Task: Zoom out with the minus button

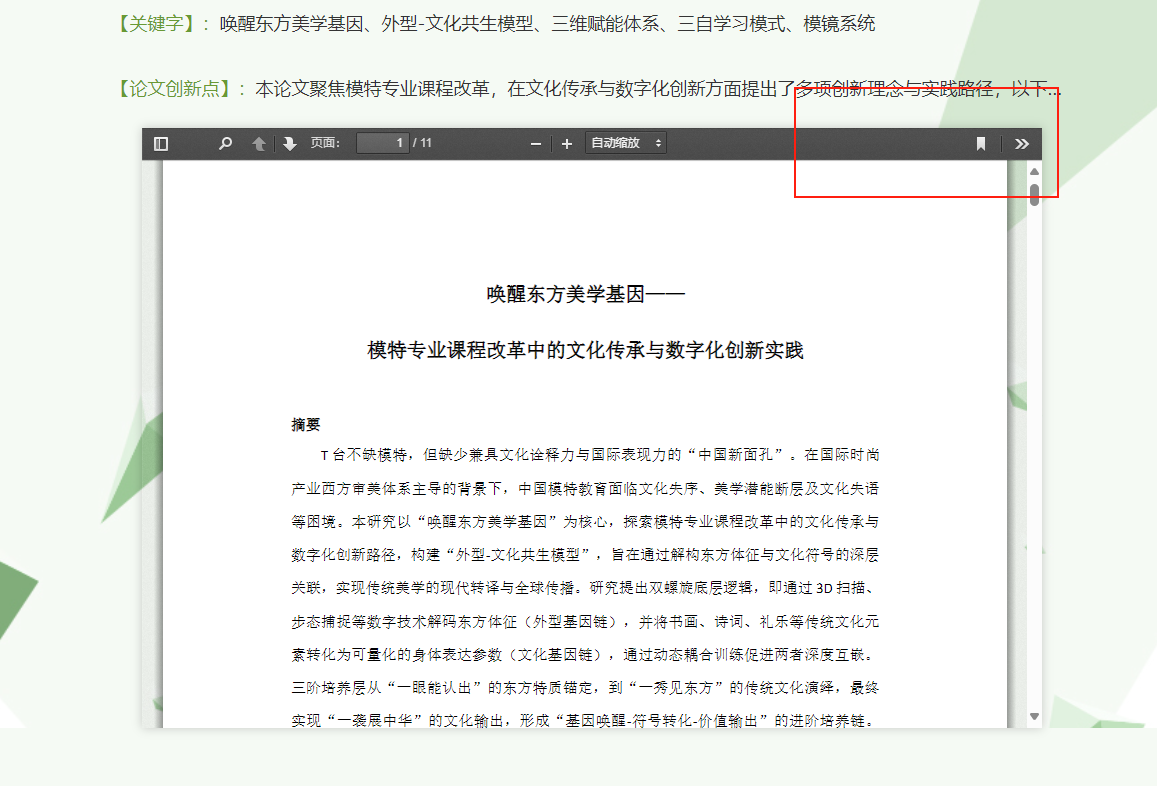Action: point(536,144)
